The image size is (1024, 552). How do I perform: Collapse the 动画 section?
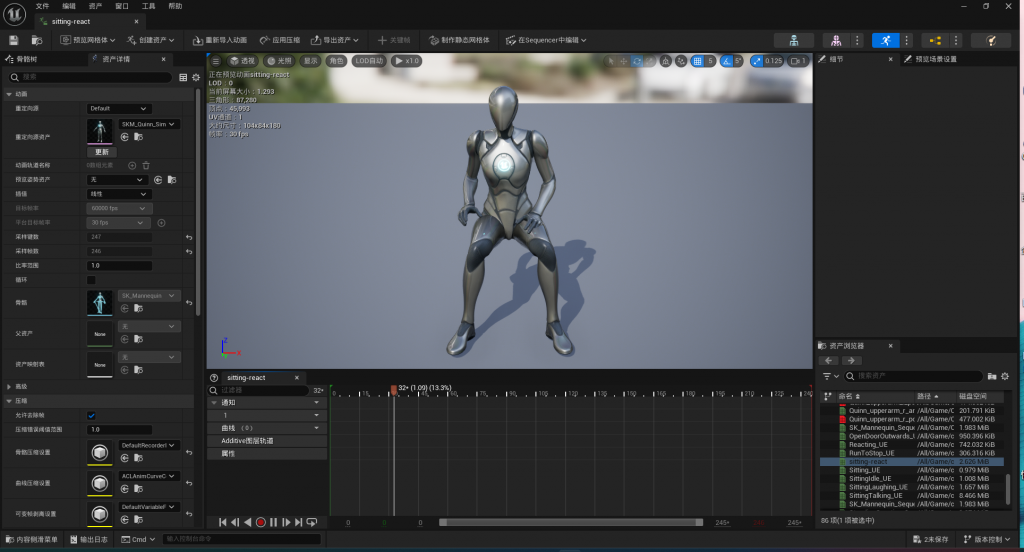(9, 94)
